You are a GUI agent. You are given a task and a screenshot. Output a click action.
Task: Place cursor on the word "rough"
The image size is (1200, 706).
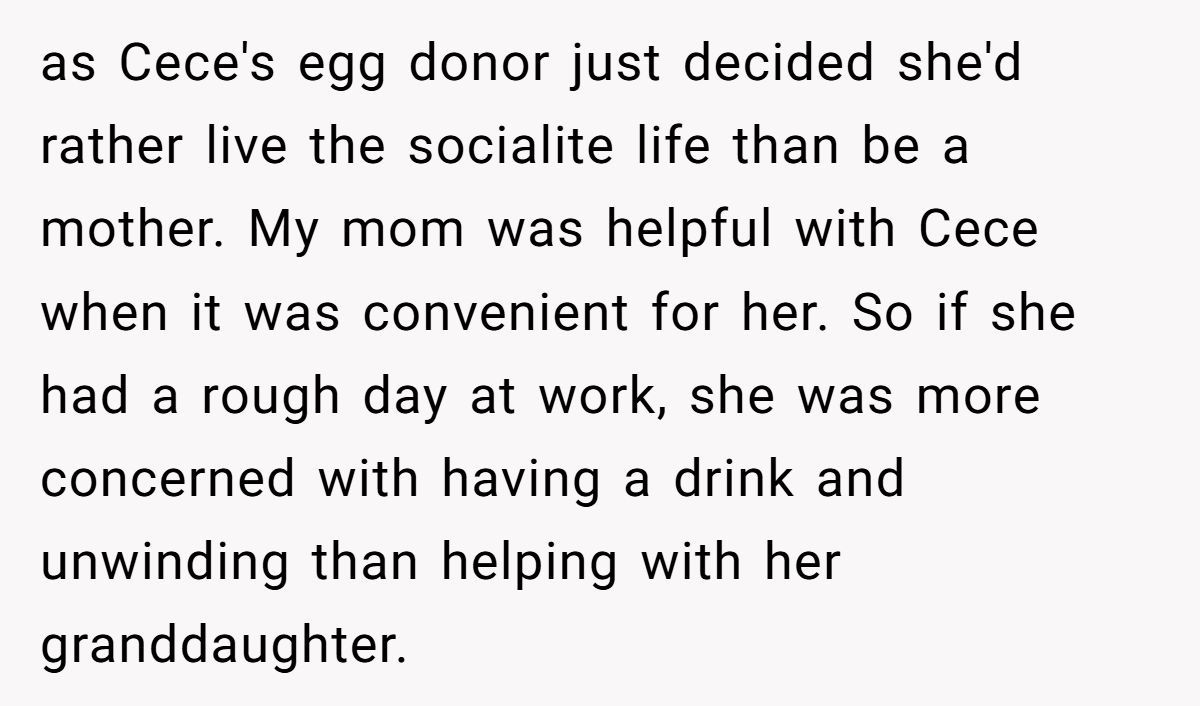[270, 397]
